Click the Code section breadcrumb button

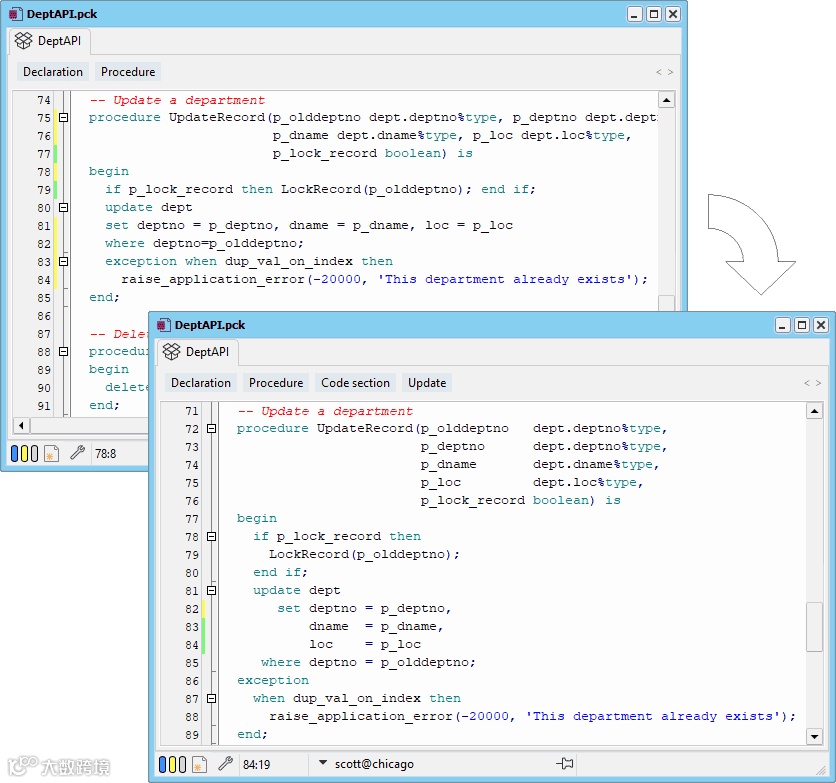pos(355,383)
